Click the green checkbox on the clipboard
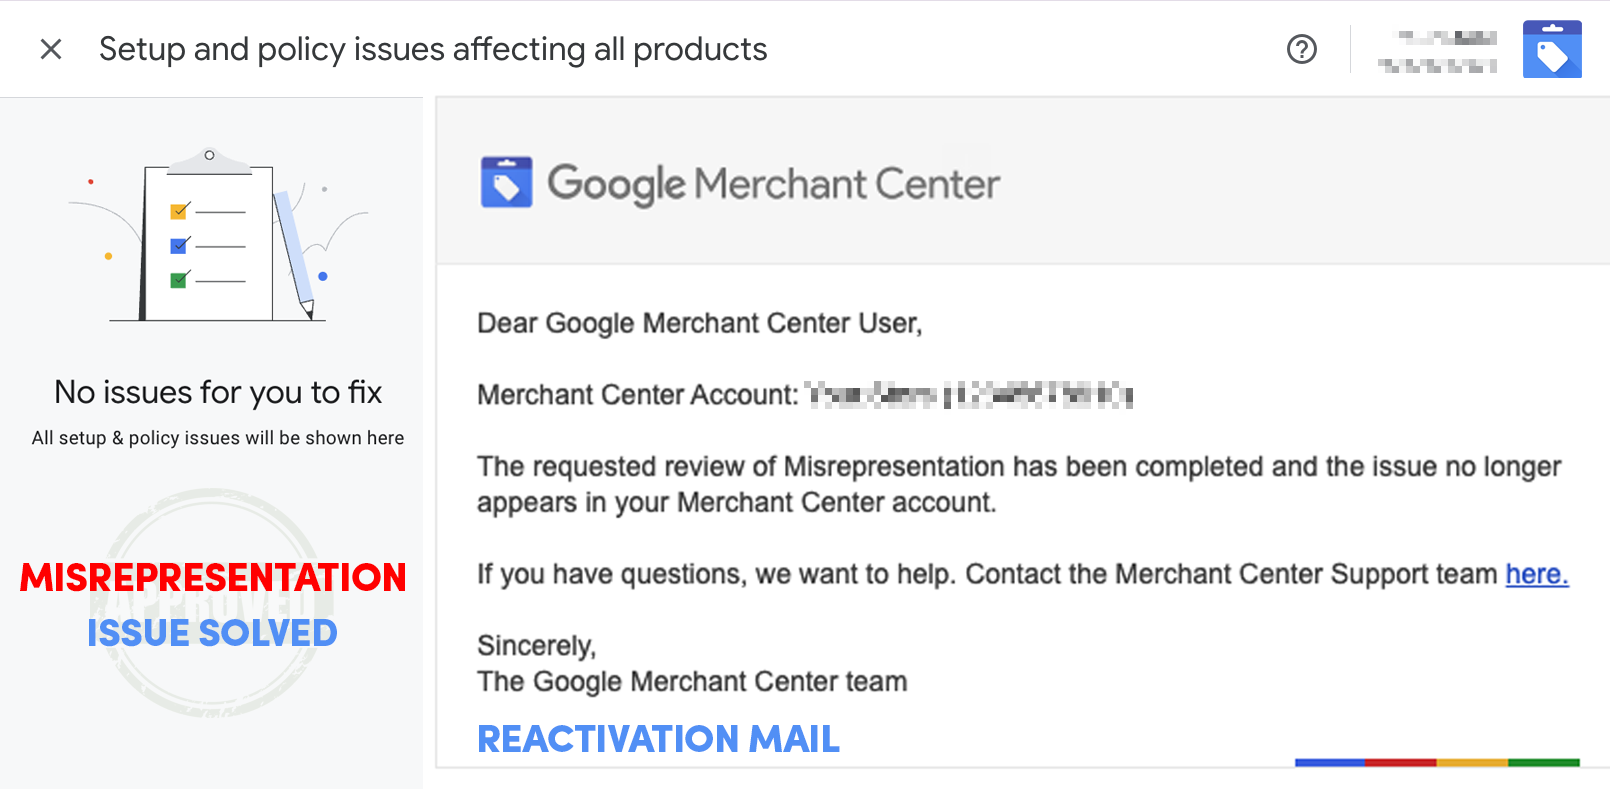The image size is (1610, 789). point(180,279)
